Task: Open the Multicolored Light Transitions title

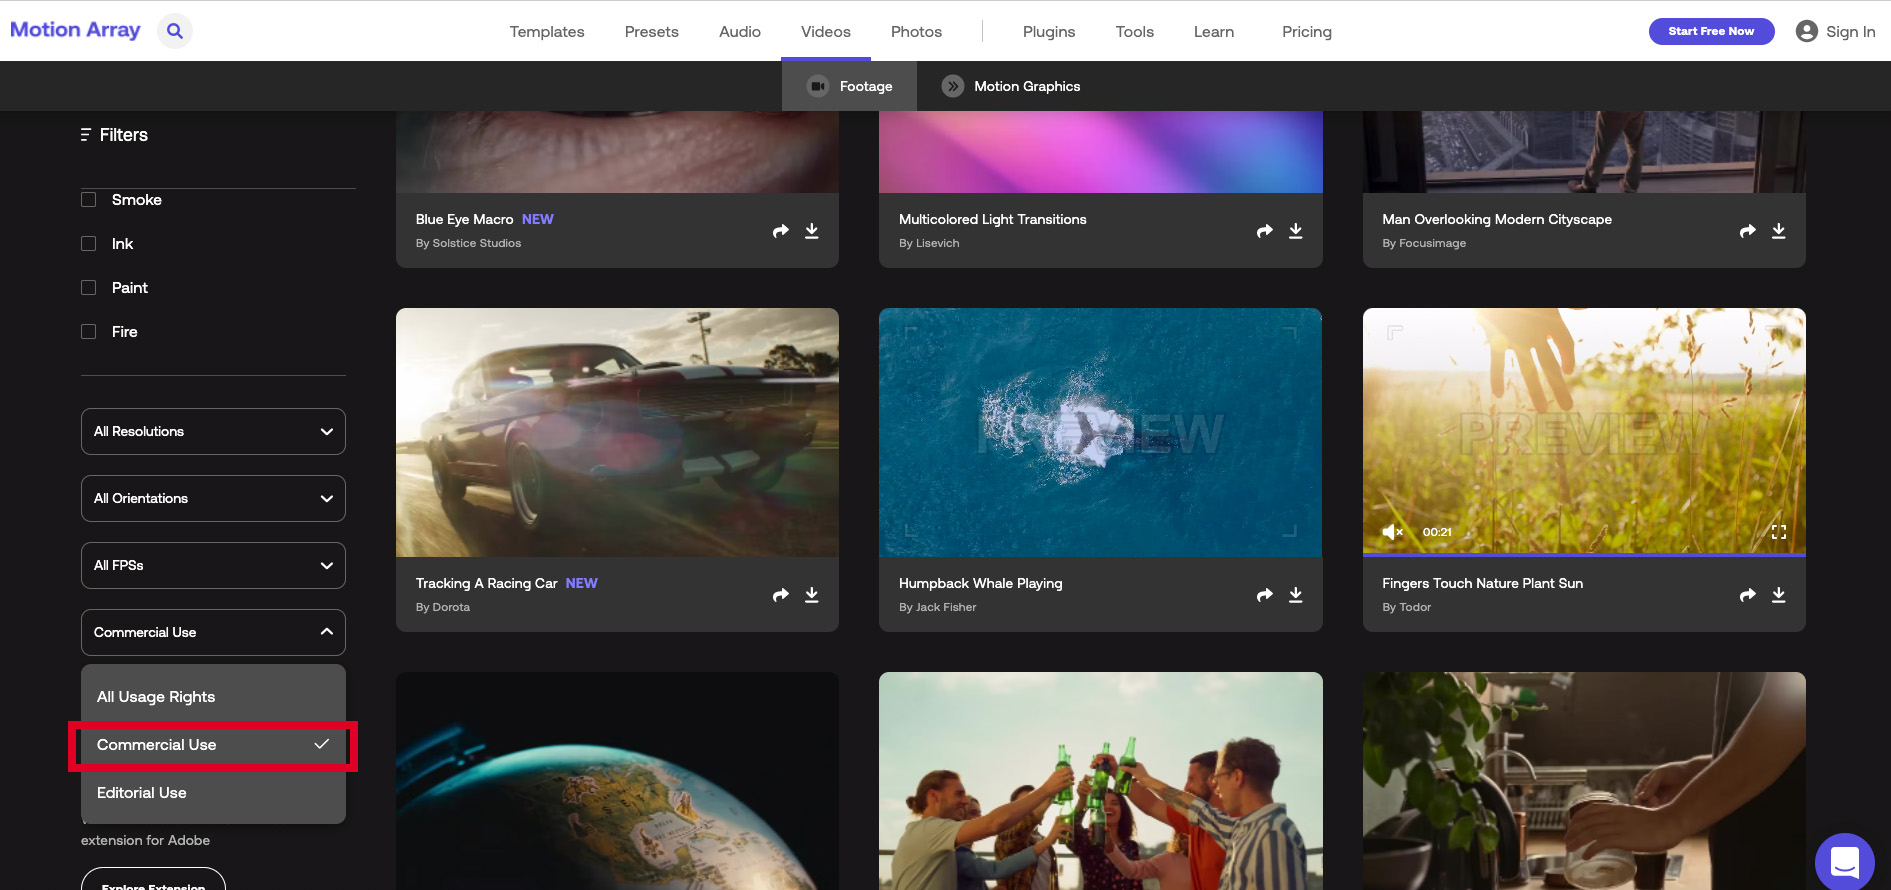Action: [x=992, y=219]
